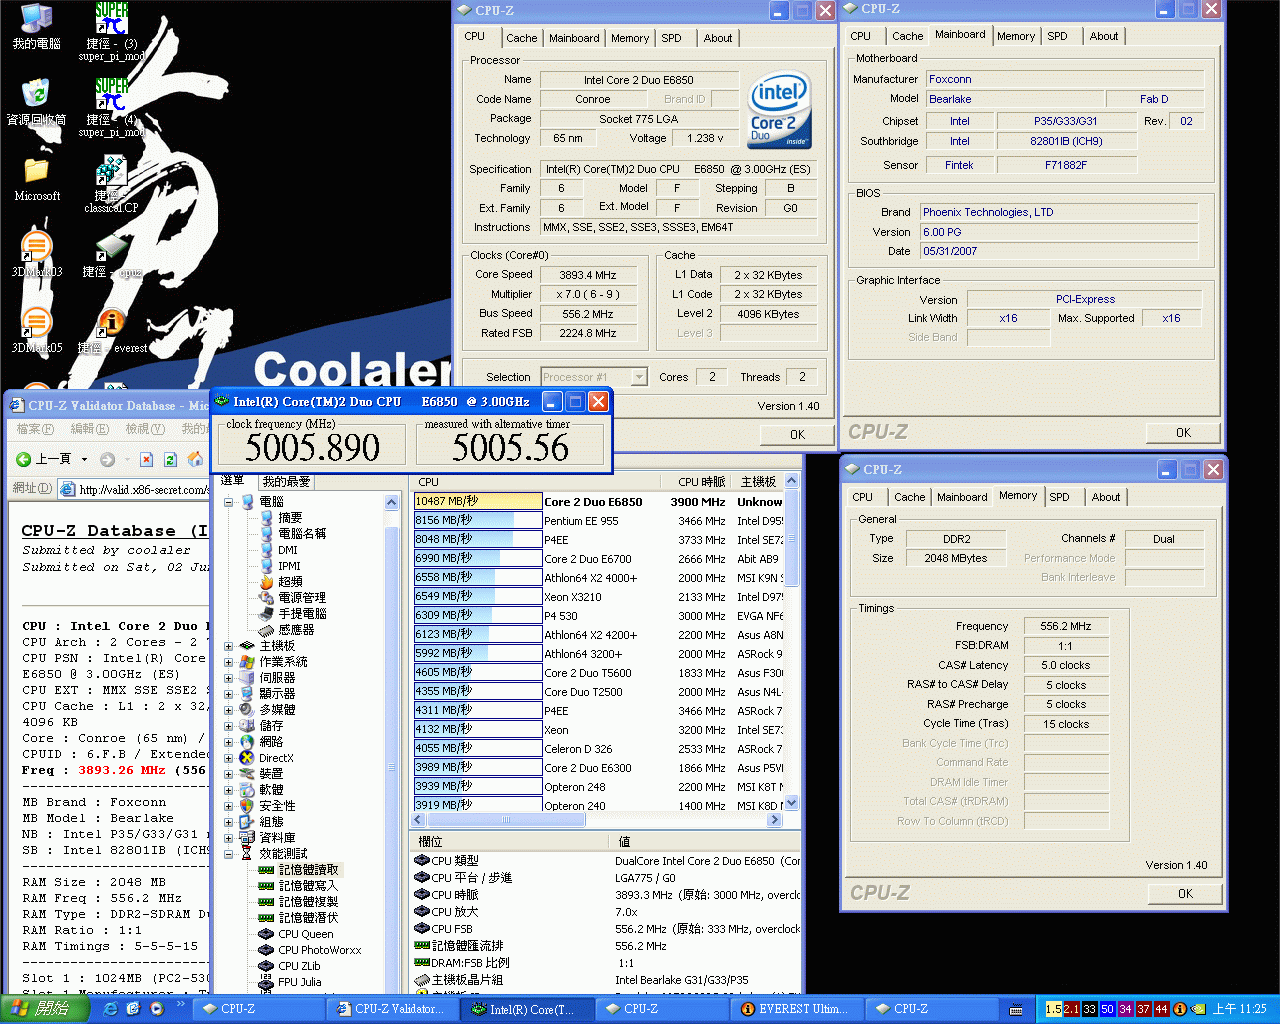
Task: Select the DirectX icon in Everest tree
Action: click(247, 758)
